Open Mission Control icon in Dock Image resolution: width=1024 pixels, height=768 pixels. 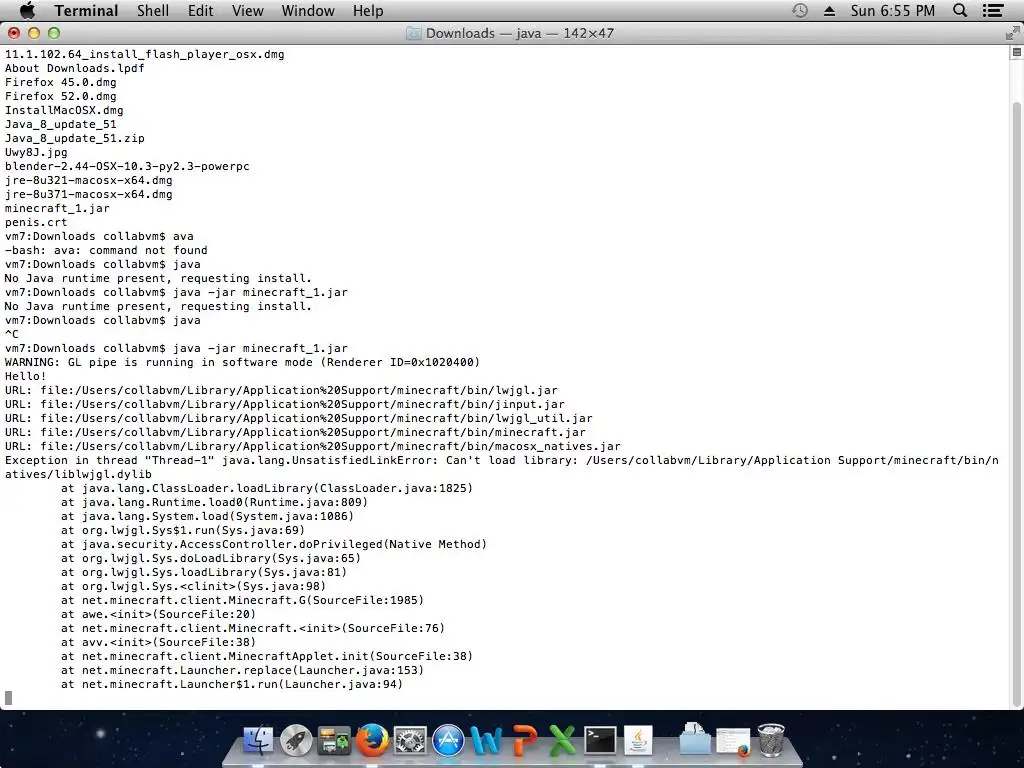click(334, 740)
